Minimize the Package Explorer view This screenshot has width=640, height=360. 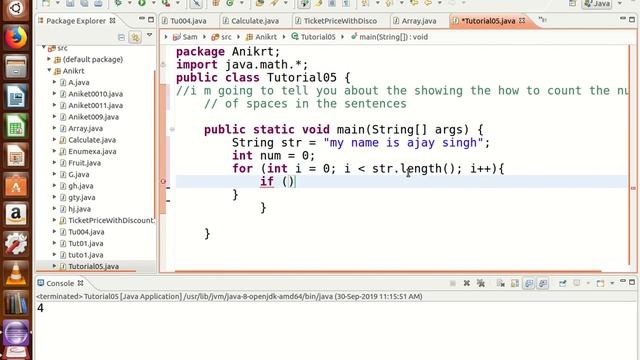pos(142,19)
